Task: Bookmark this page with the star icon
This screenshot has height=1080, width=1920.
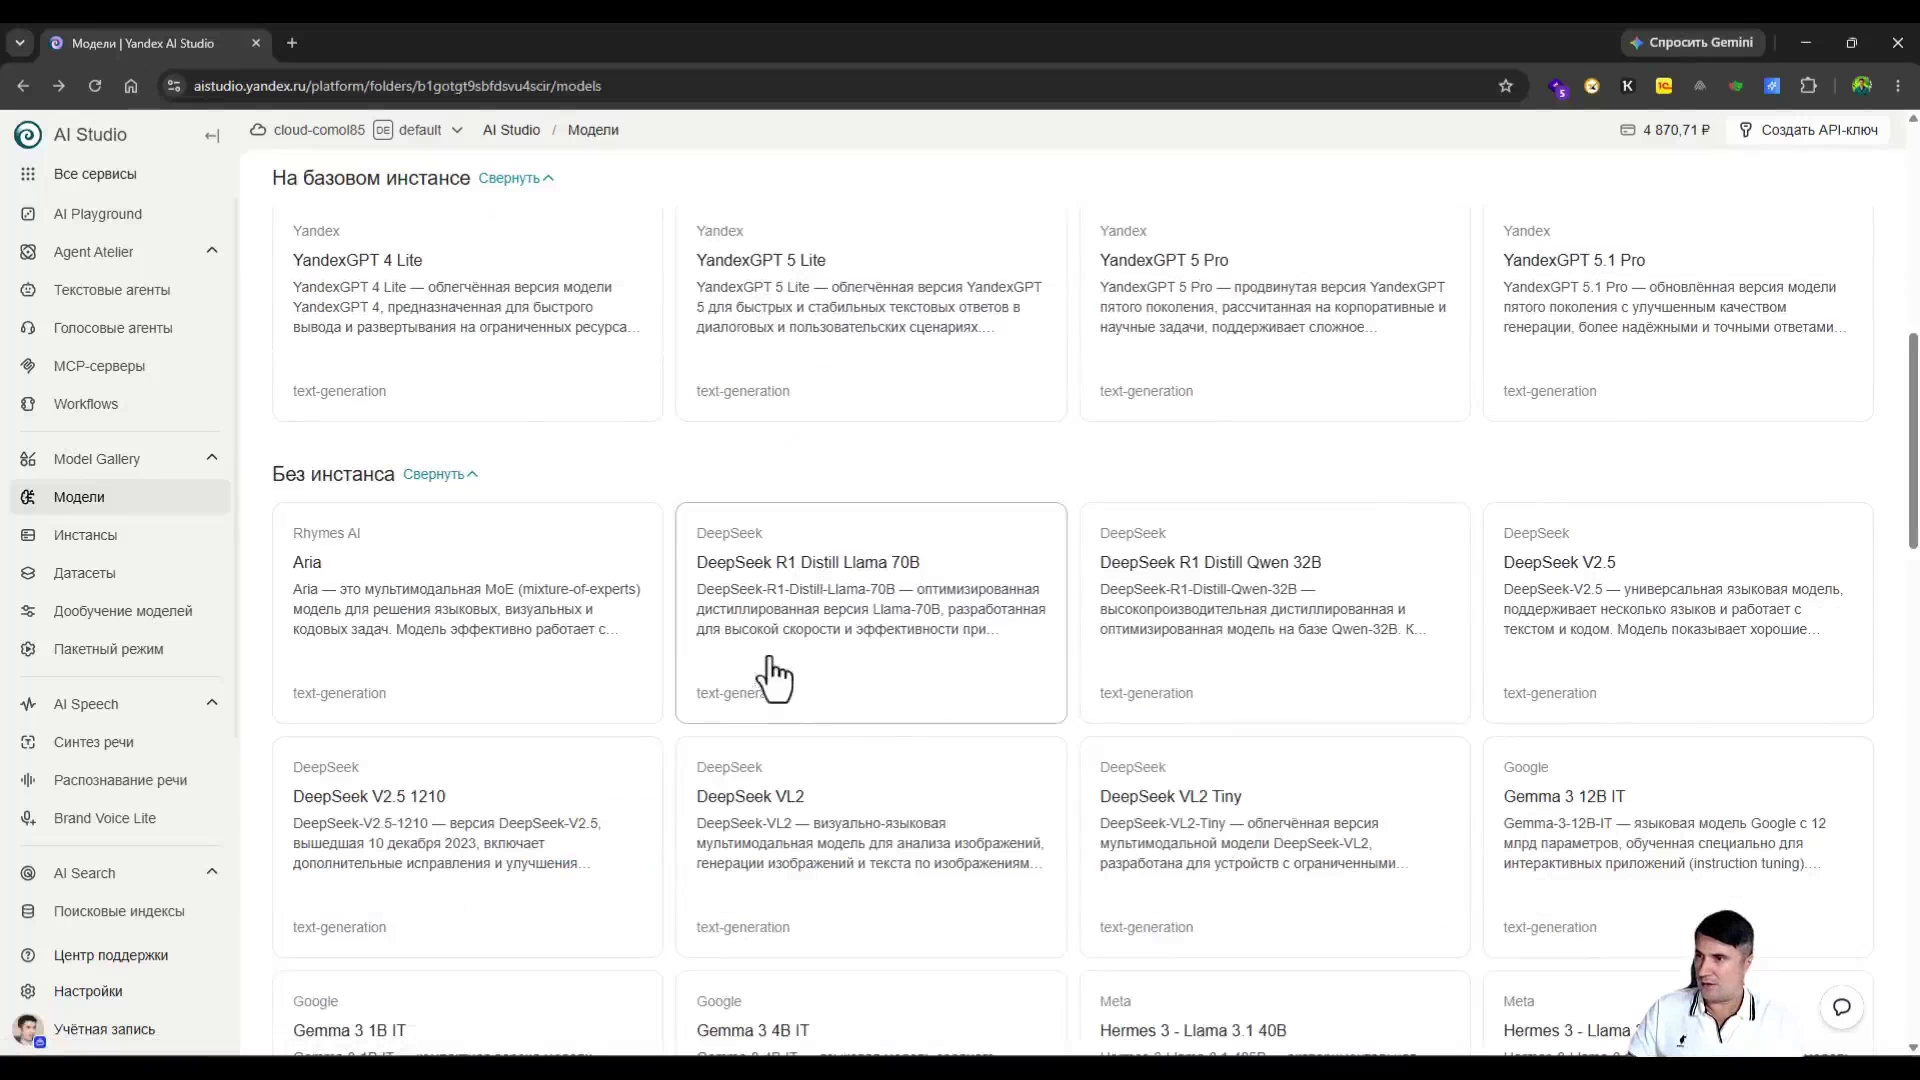Action: tap(1506, 86)
